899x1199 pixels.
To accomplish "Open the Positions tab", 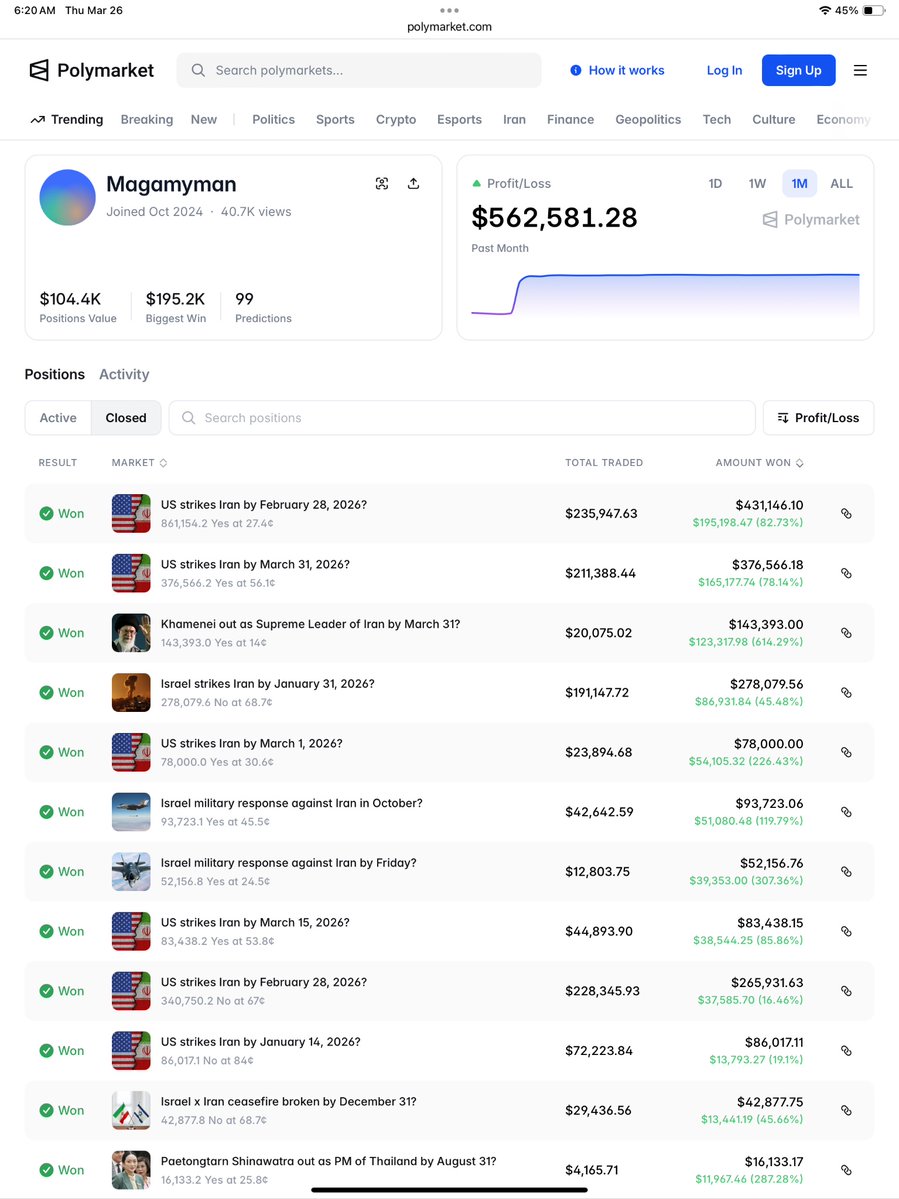I will (54, 375).
